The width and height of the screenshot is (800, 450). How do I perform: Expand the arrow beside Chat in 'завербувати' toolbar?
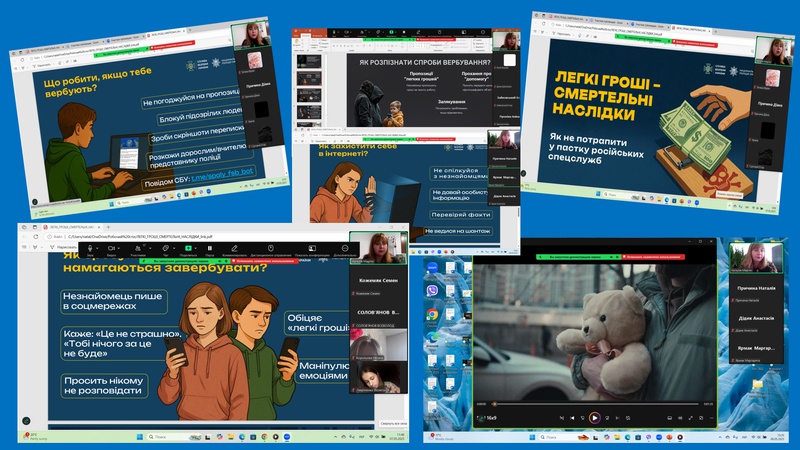point(173,248)
